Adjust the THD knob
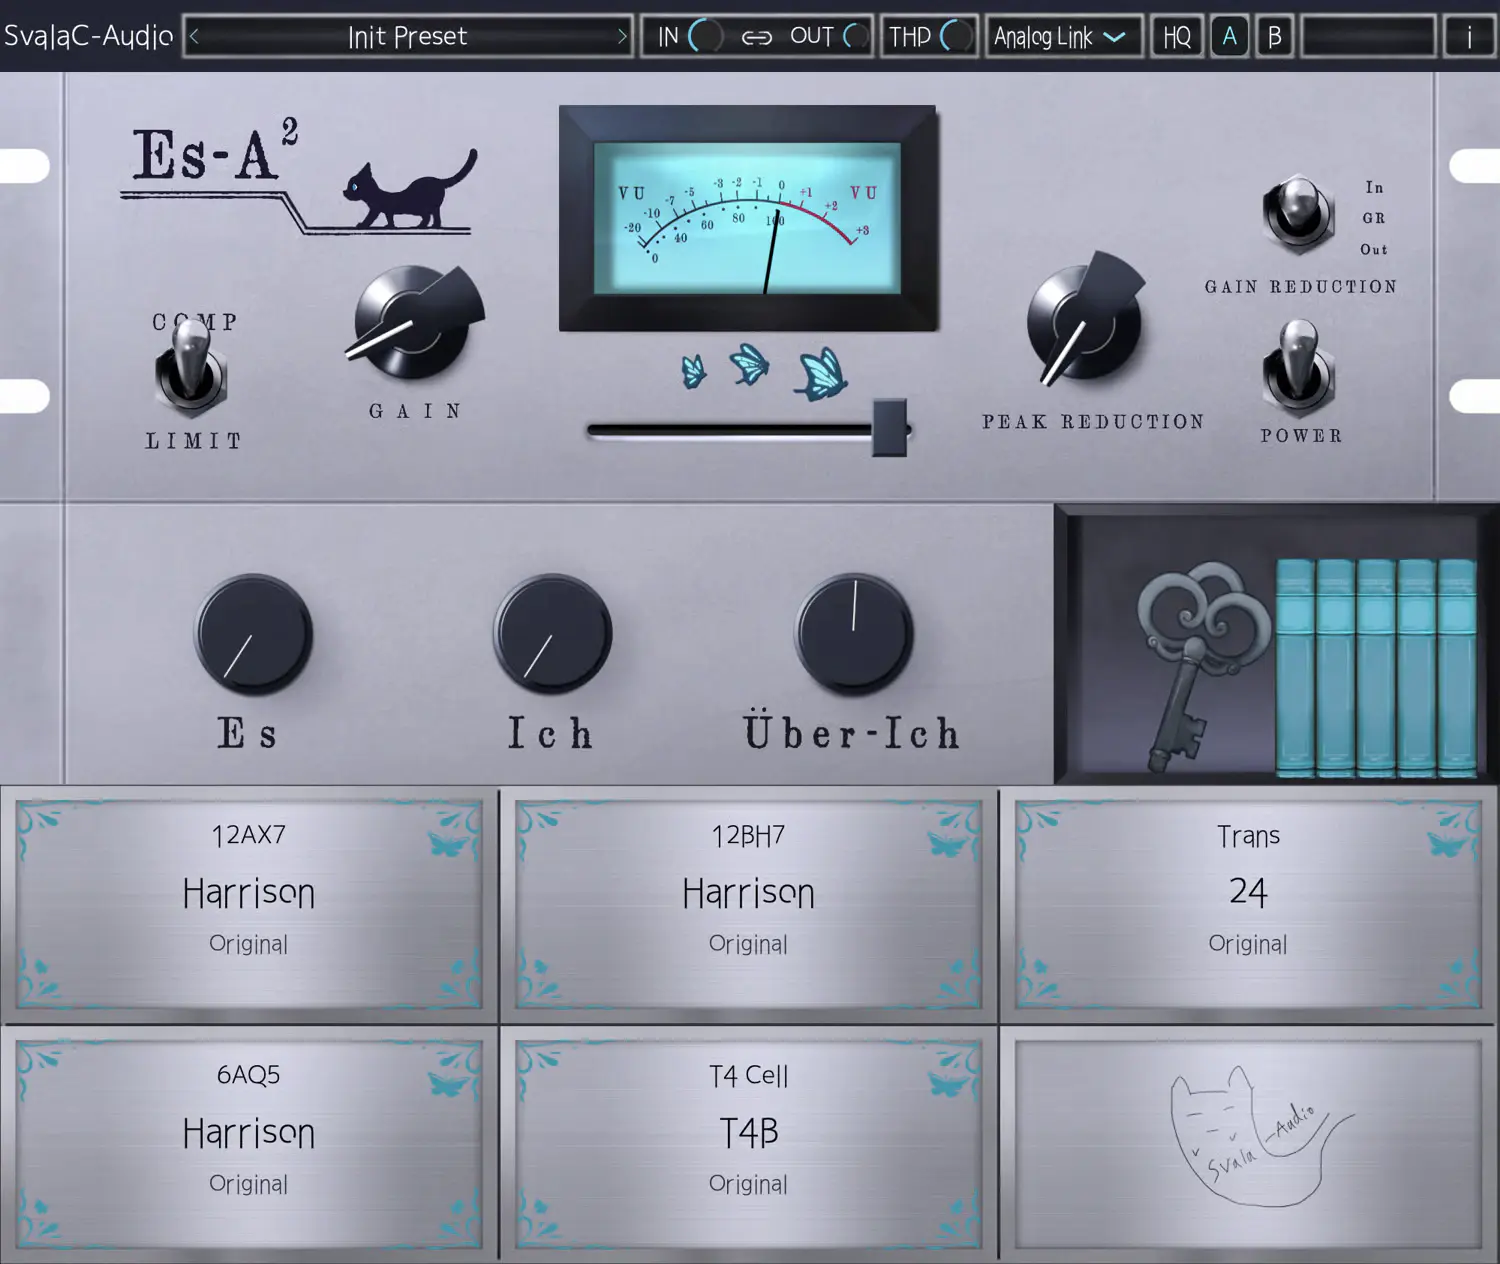The image size is (1500, 1264). pos(957,37)
